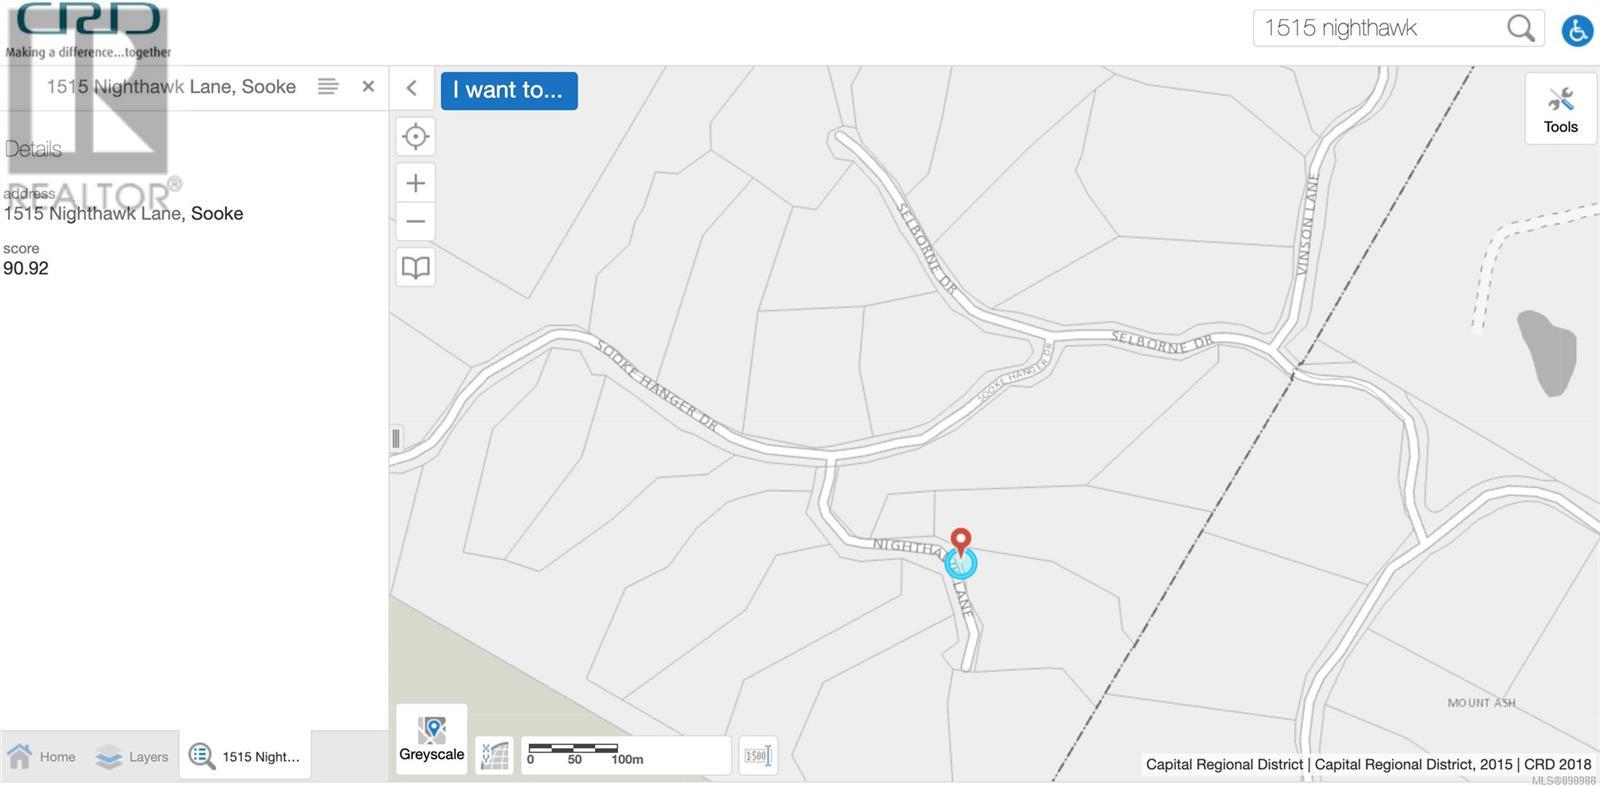Zoom in with the plus button
The width and height of the screenshot is (1600, 787).
pyautogui.click(x=416, y=183)
